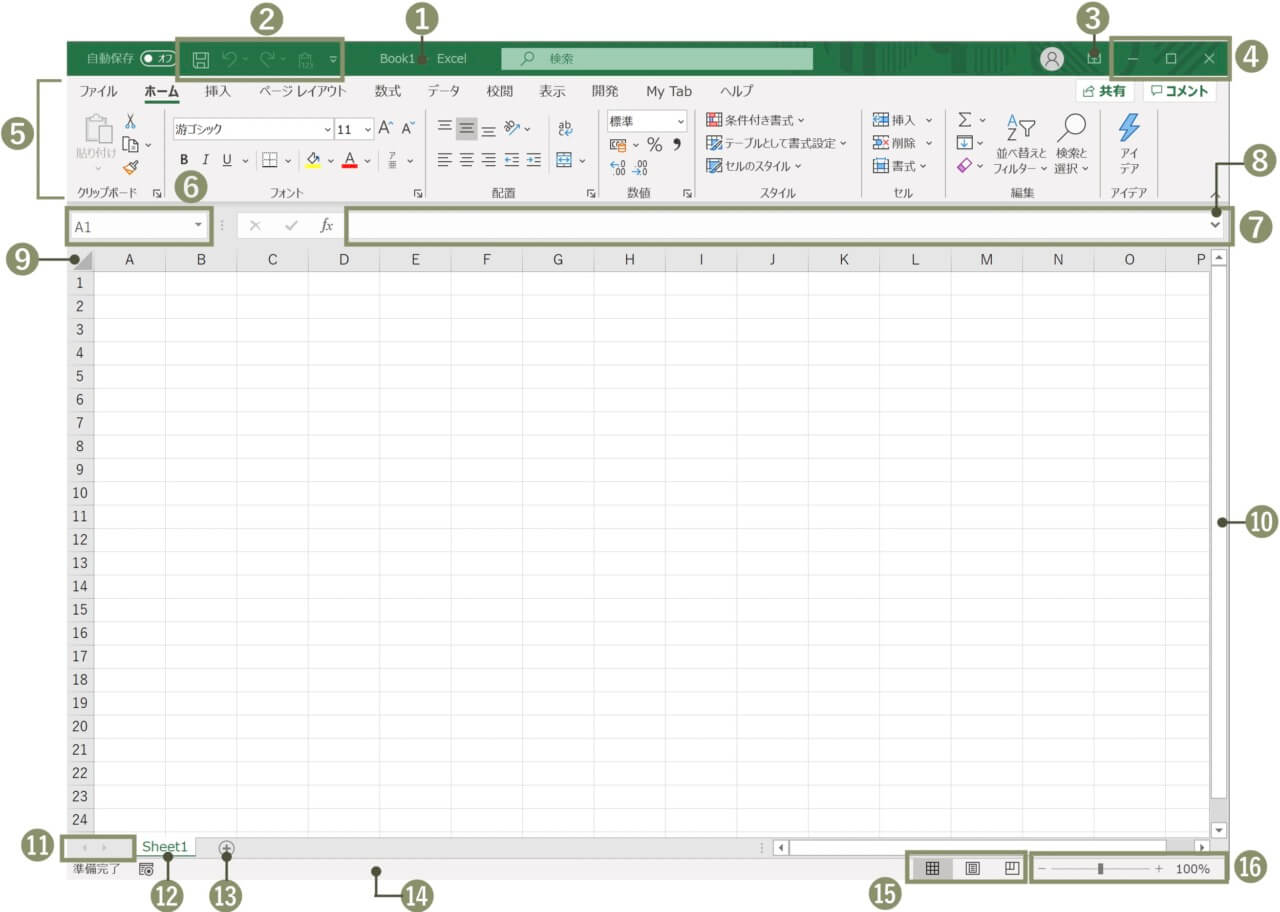Screen dimensions: 1280x912
Task: Click the 共有 share button
Action: [x=1105, y=91]
